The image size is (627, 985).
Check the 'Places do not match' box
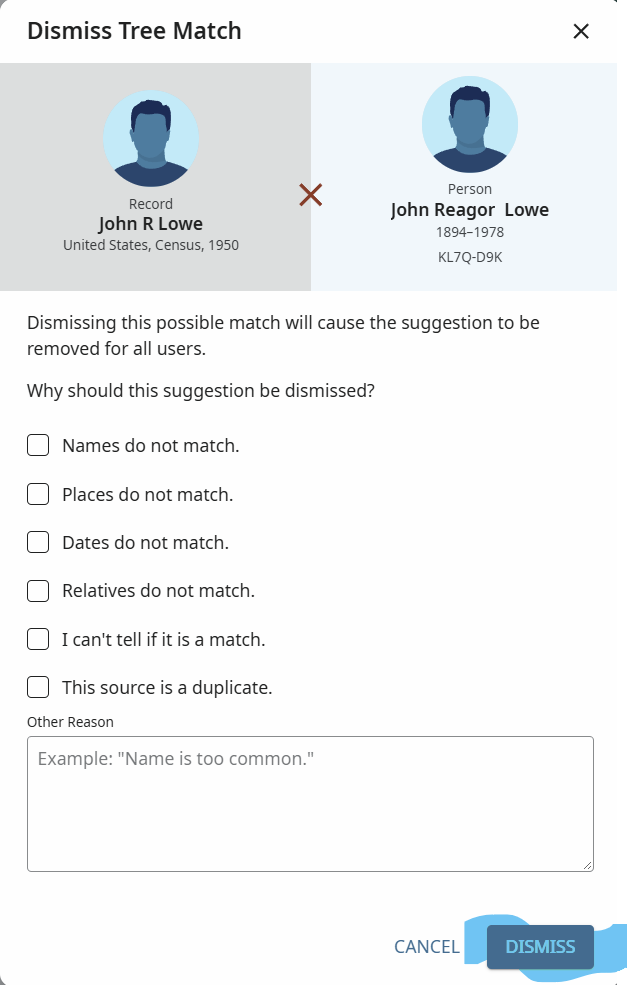(38, 494)
